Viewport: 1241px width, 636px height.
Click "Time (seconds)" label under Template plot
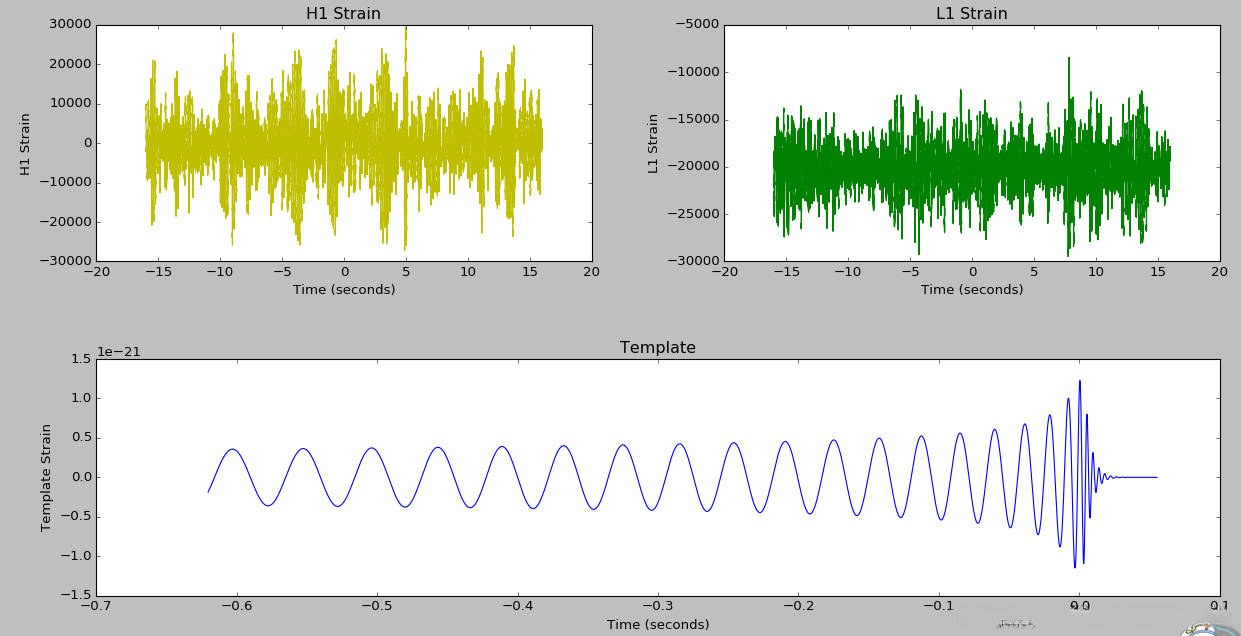pyautogui.click(x=658, y=625)
